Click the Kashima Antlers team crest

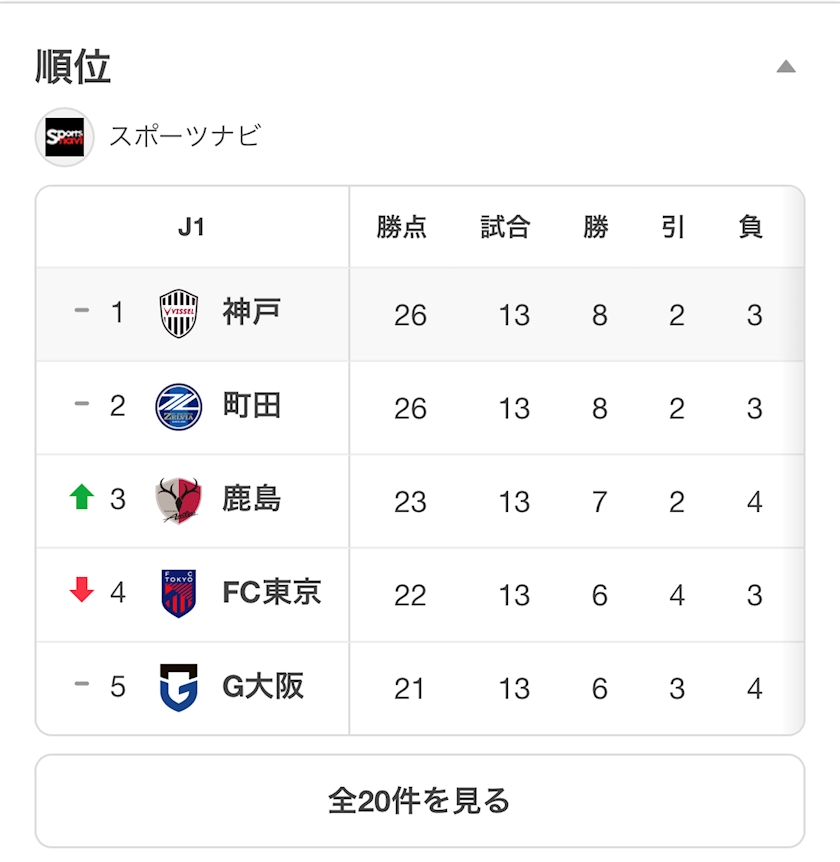coord(179,500)
